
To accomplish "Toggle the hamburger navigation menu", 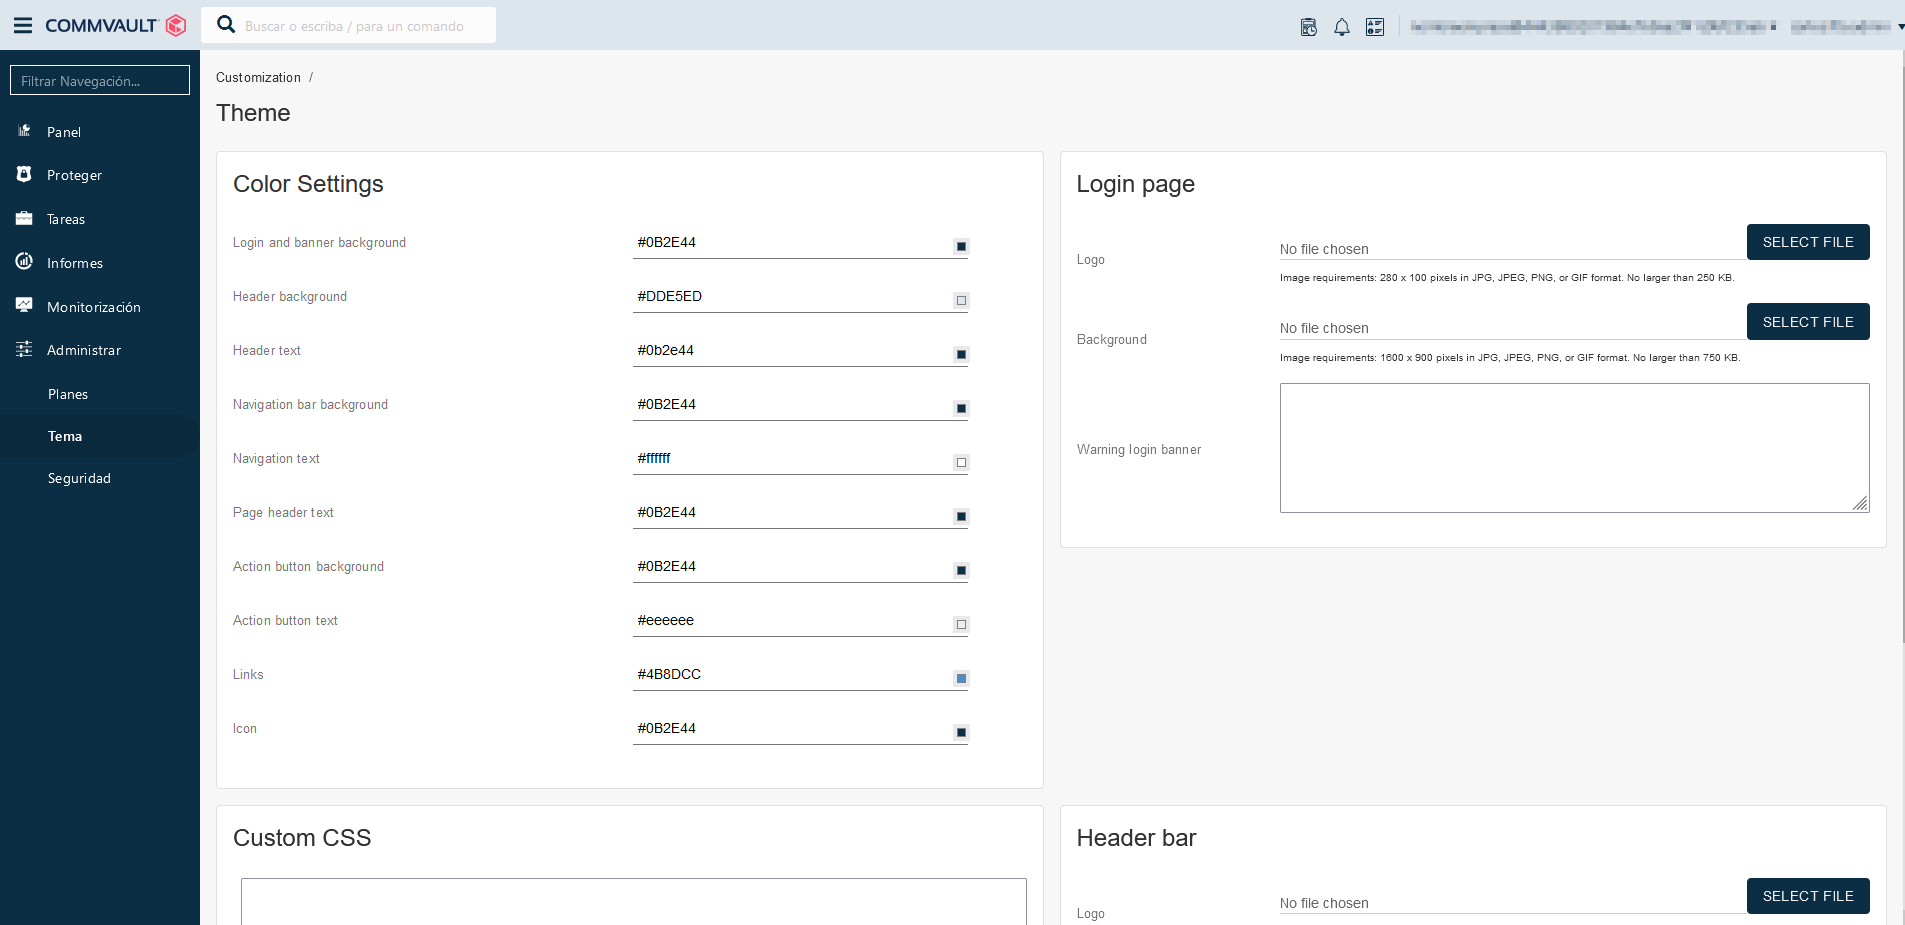I will point(23,25).
